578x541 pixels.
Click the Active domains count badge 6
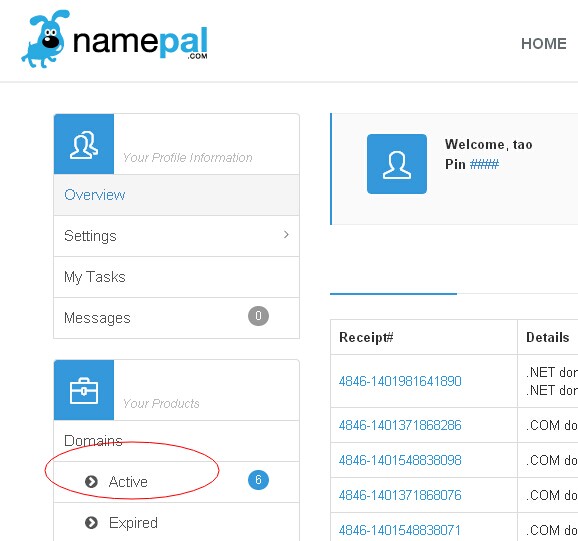pos(258,480)
